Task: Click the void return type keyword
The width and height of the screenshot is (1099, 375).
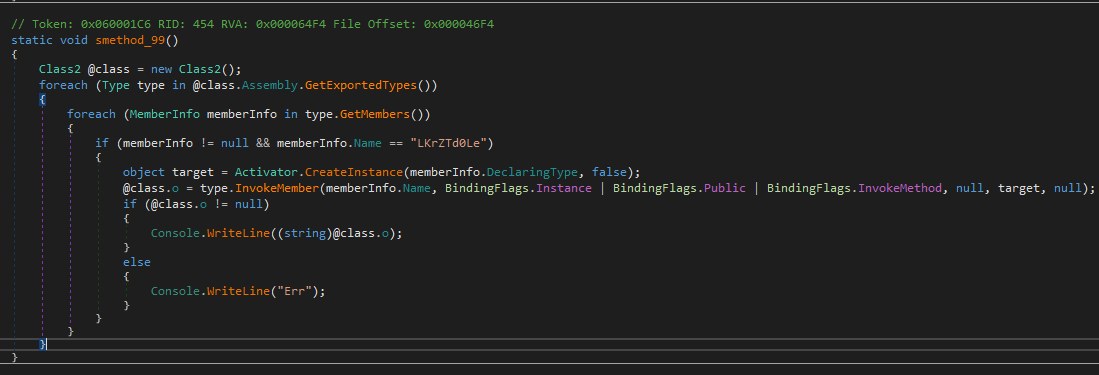Action: point(74,40)
